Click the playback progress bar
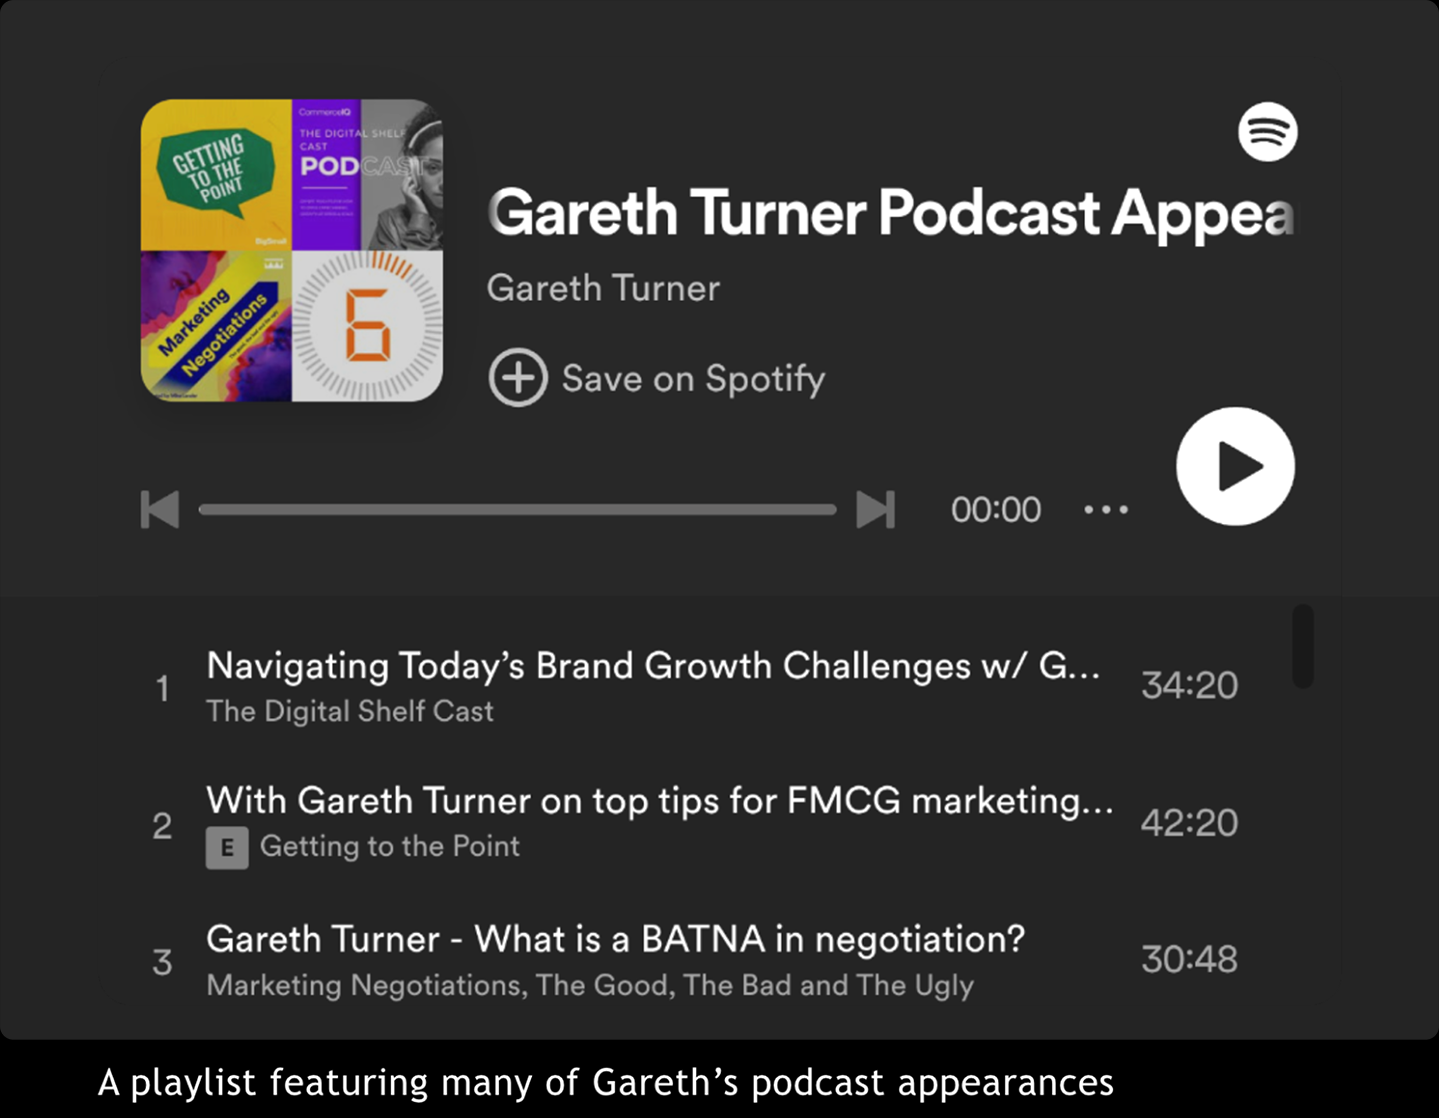1439x1118 pixels. click(x=517, y=509)
